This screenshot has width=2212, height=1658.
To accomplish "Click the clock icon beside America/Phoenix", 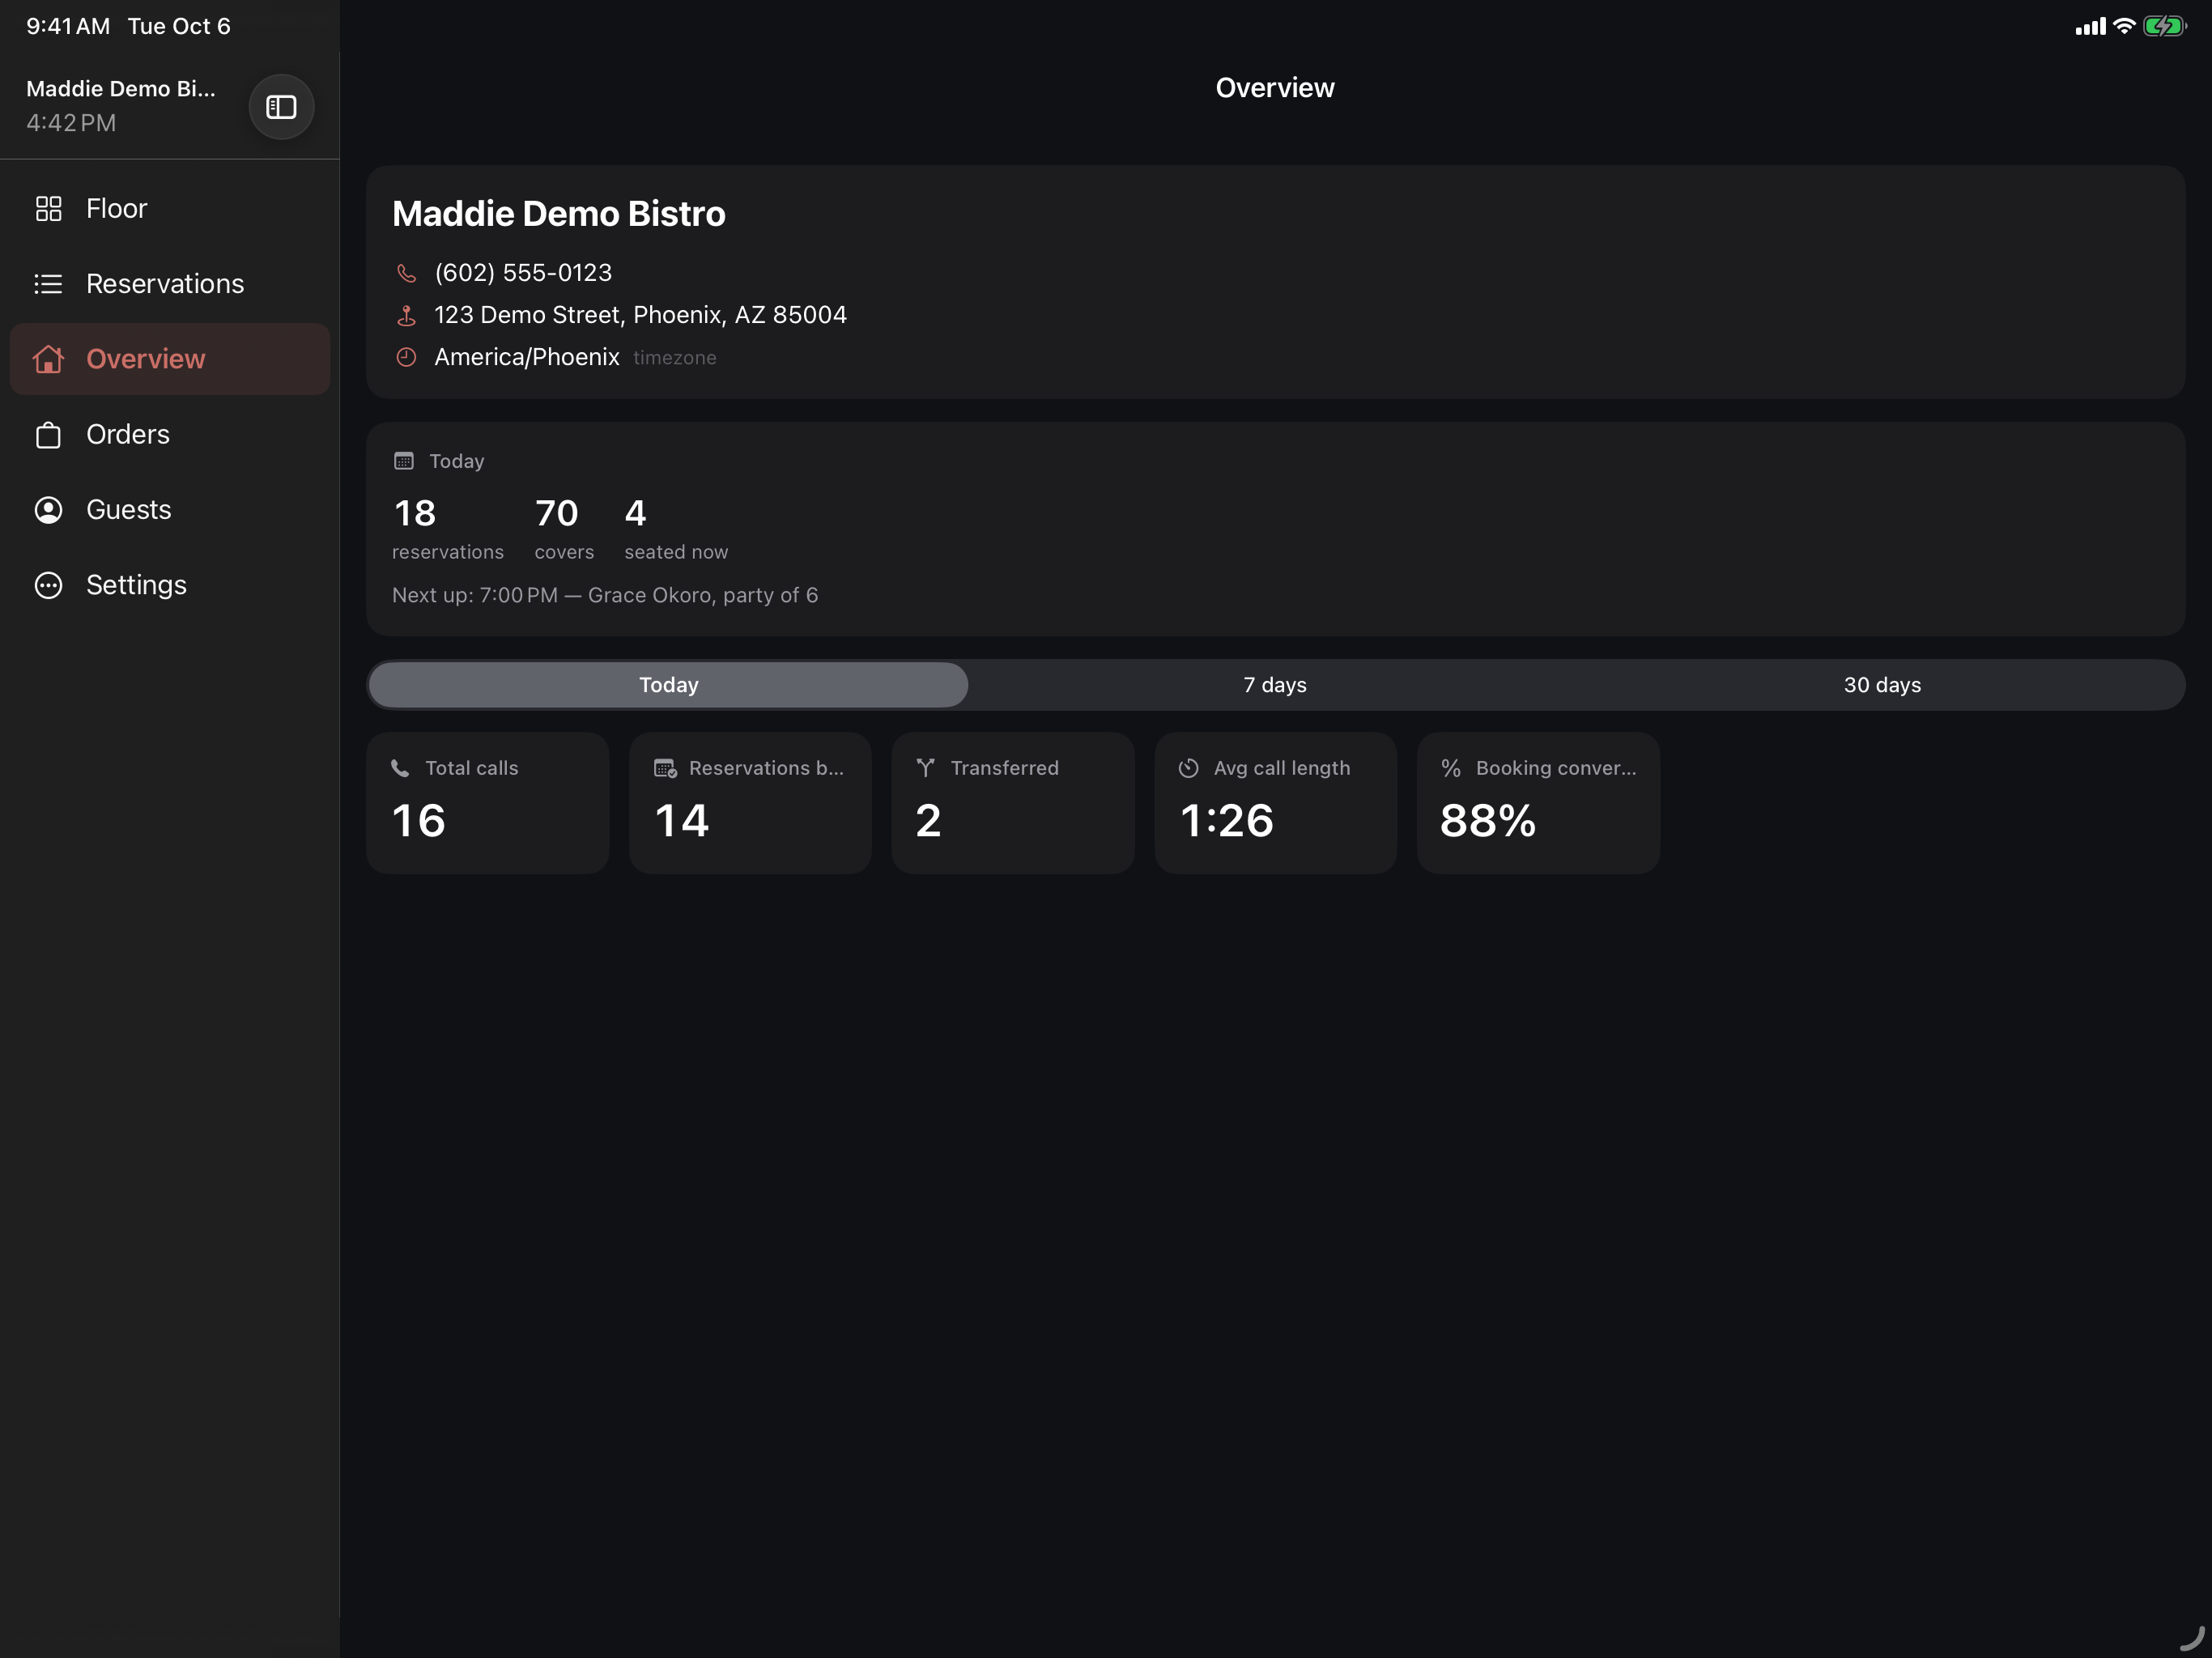I will coord(406,357).
